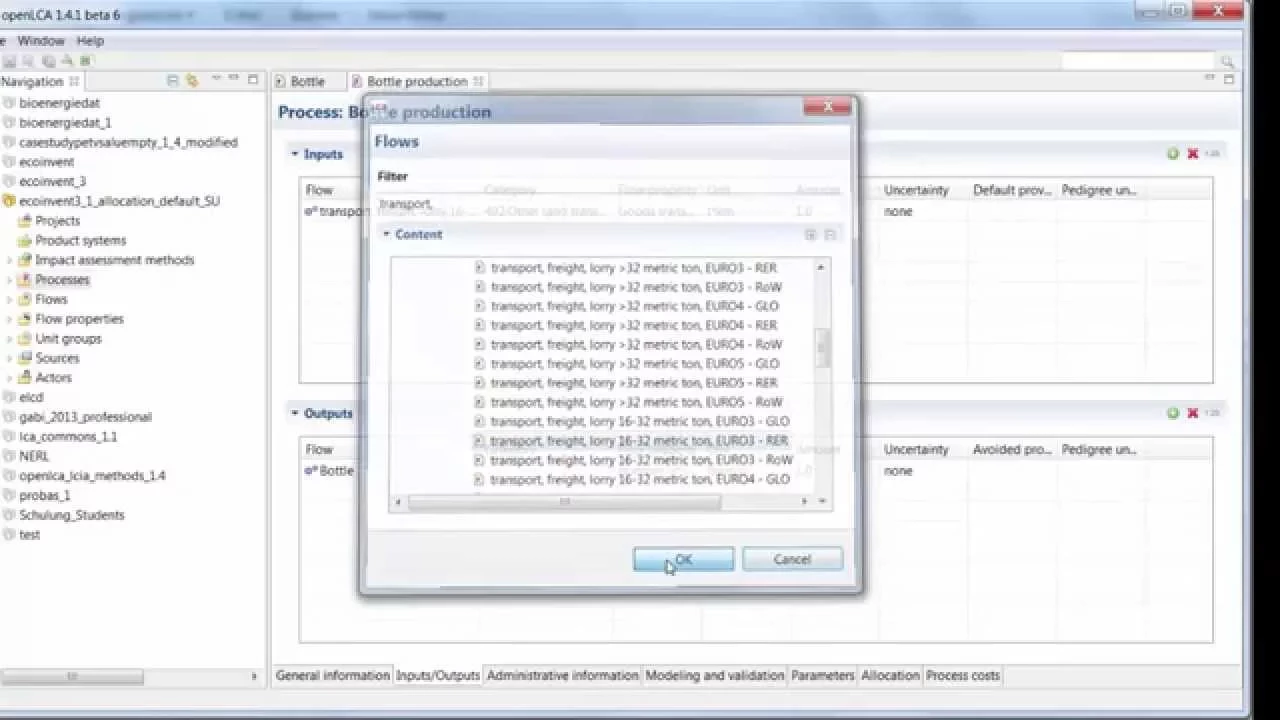The image size is (1280, 720).
Task: Click the flow list scroll-up arrow
Action: click(x=822, y=267)
